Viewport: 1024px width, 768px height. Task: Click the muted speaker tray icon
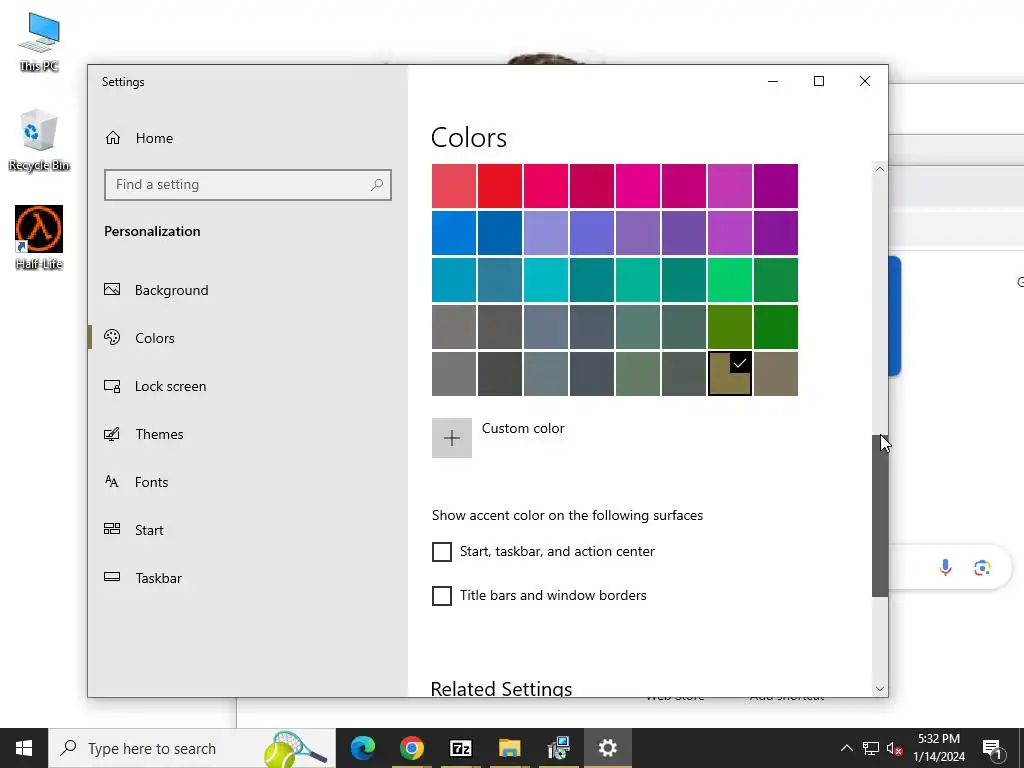click(895, 748)
